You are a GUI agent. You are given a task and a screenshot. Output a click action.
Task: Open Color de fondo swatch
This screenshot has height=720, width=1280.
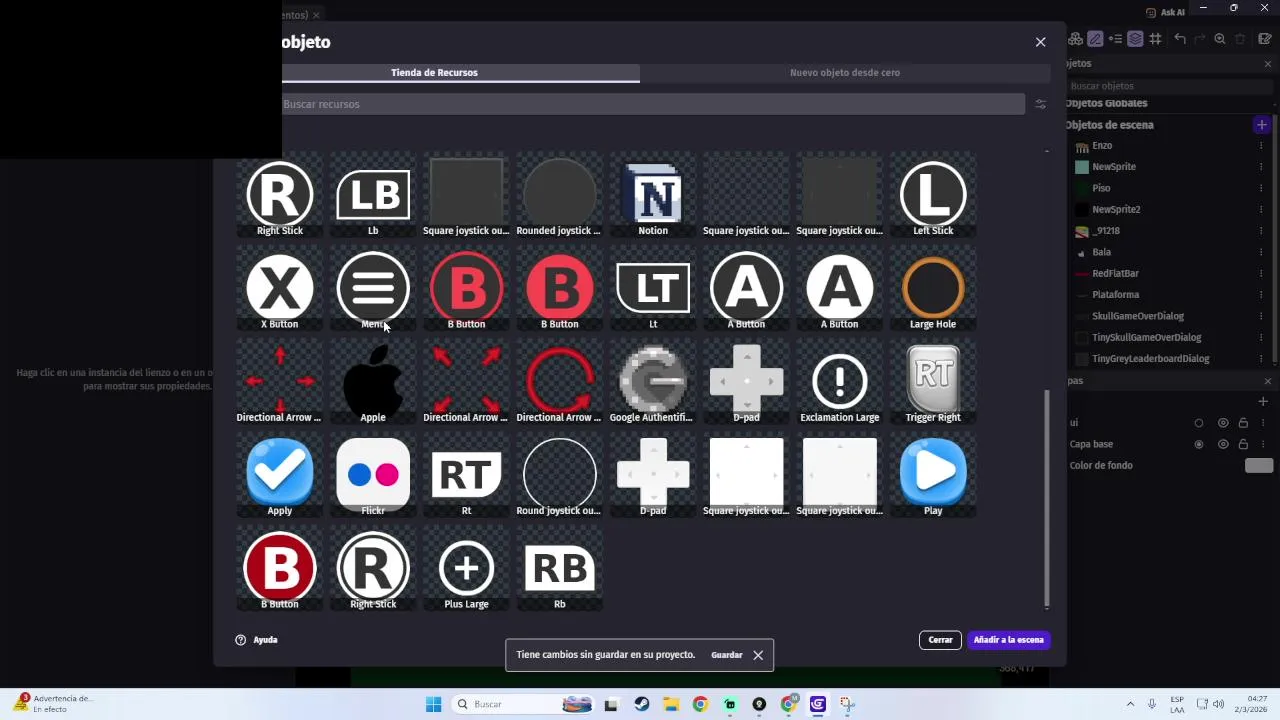(1259, 466)
